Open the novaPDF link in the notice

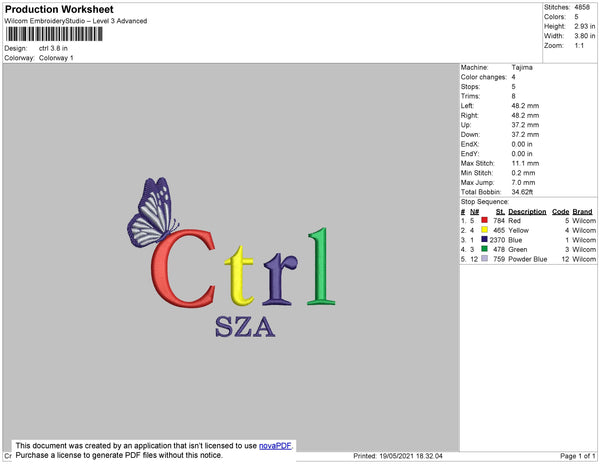(x=275, y=446)
